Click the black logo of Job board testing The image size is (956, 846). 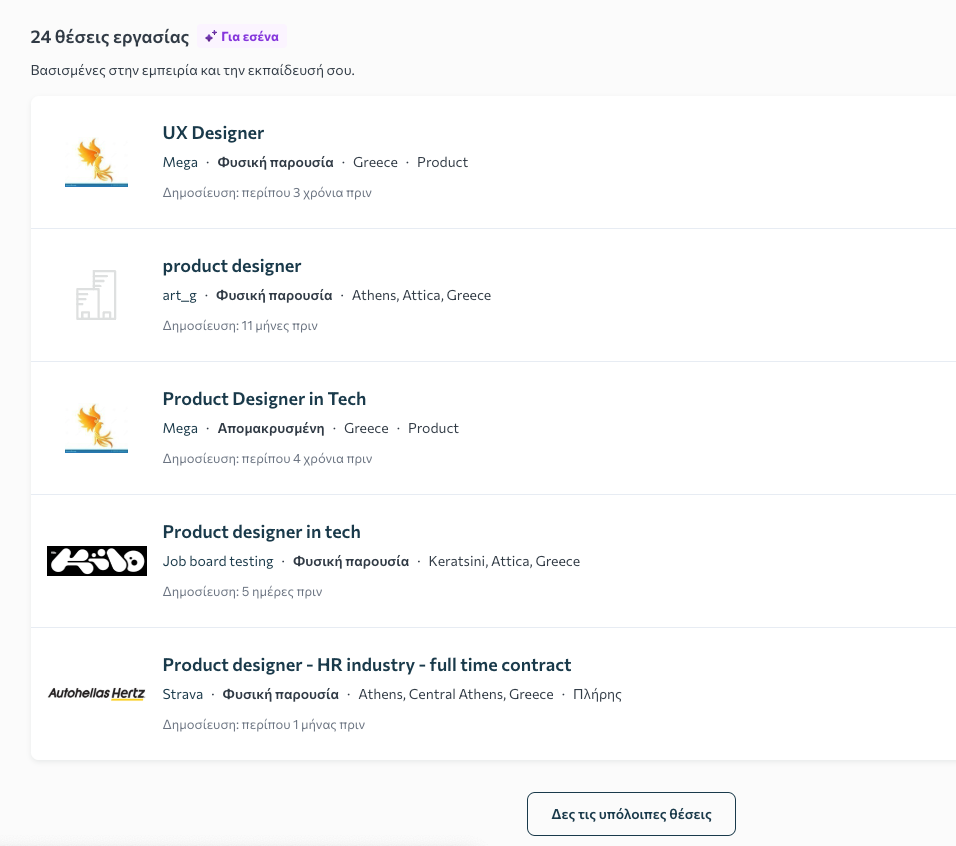97,561
